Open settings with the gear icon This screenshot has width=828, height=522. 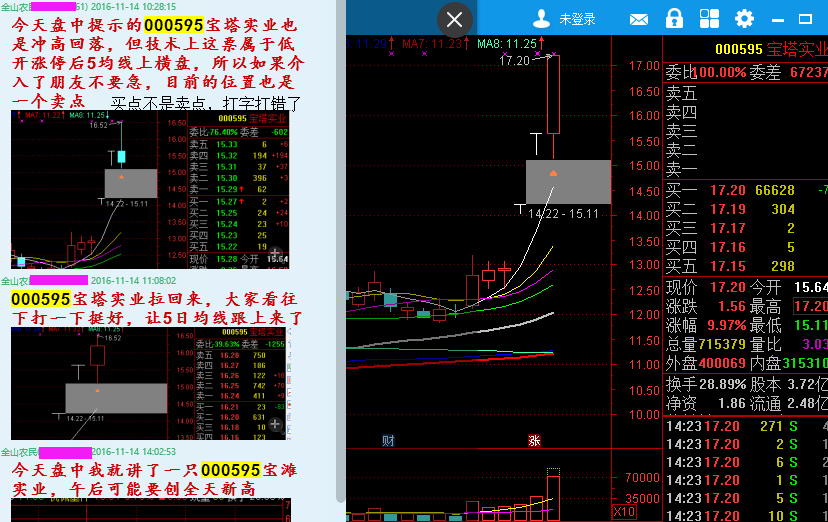[744, 19]
